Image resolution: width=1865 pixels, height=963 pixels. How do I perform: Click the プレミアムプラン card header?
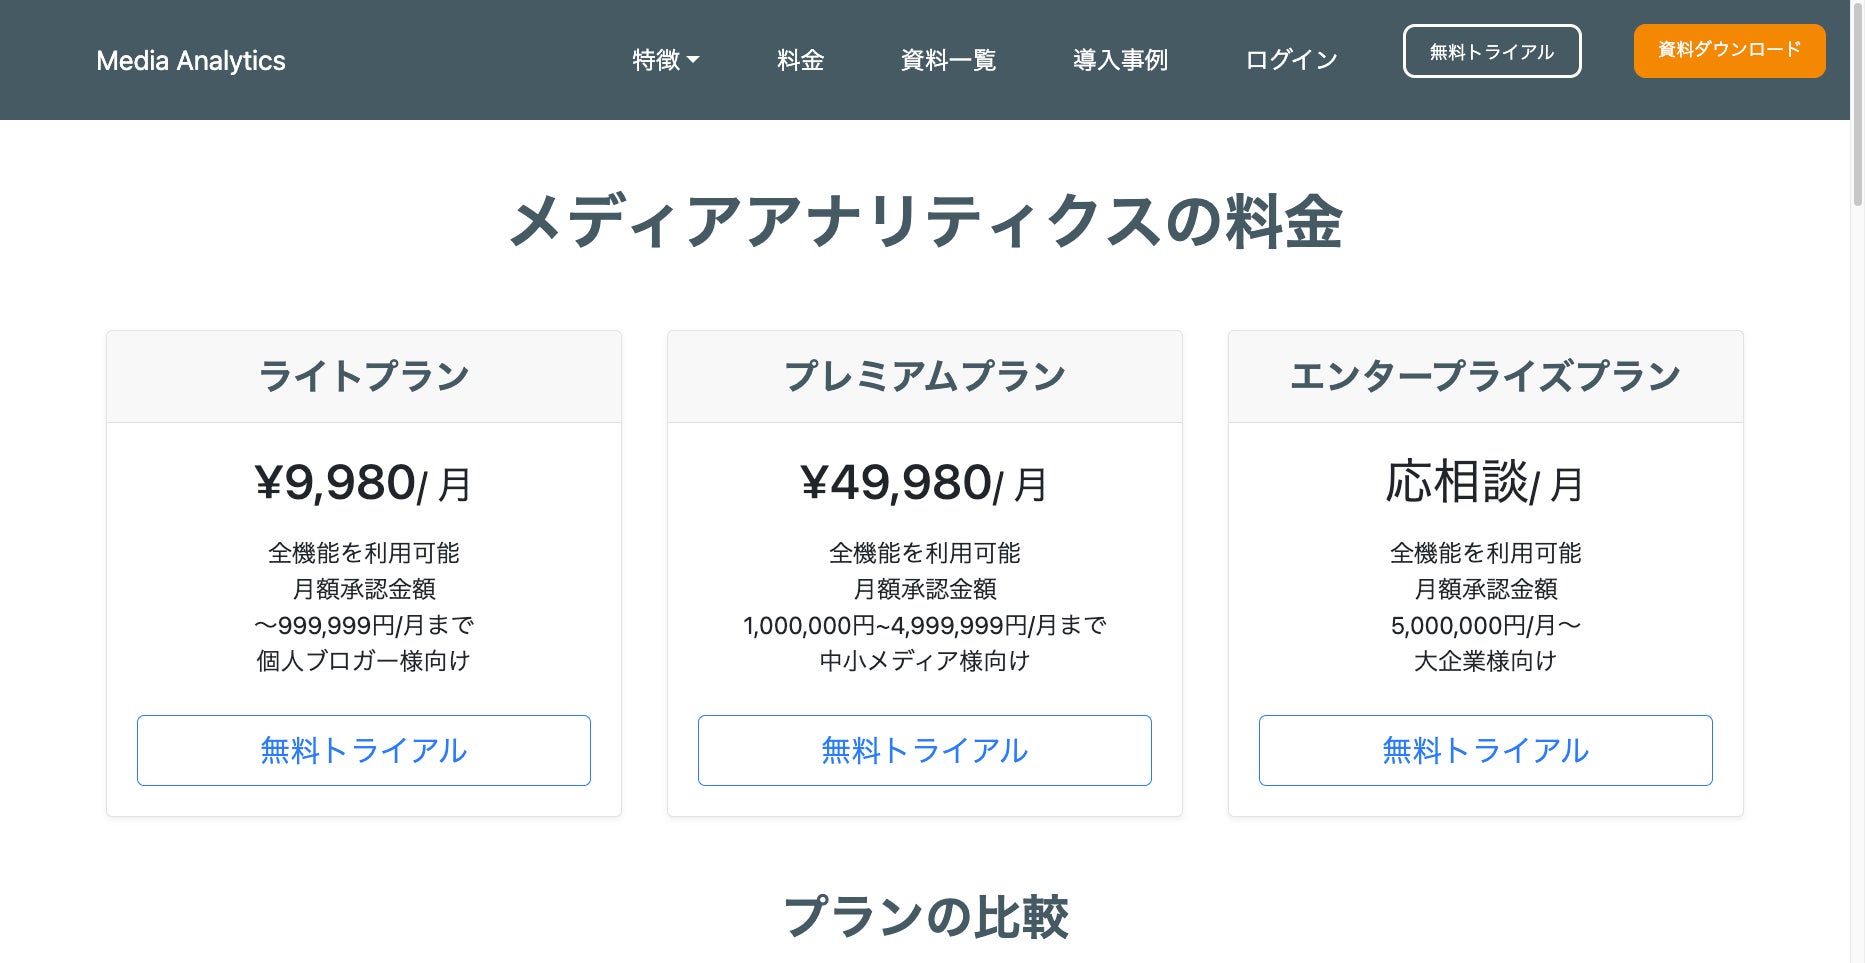[x=925, y=377]
